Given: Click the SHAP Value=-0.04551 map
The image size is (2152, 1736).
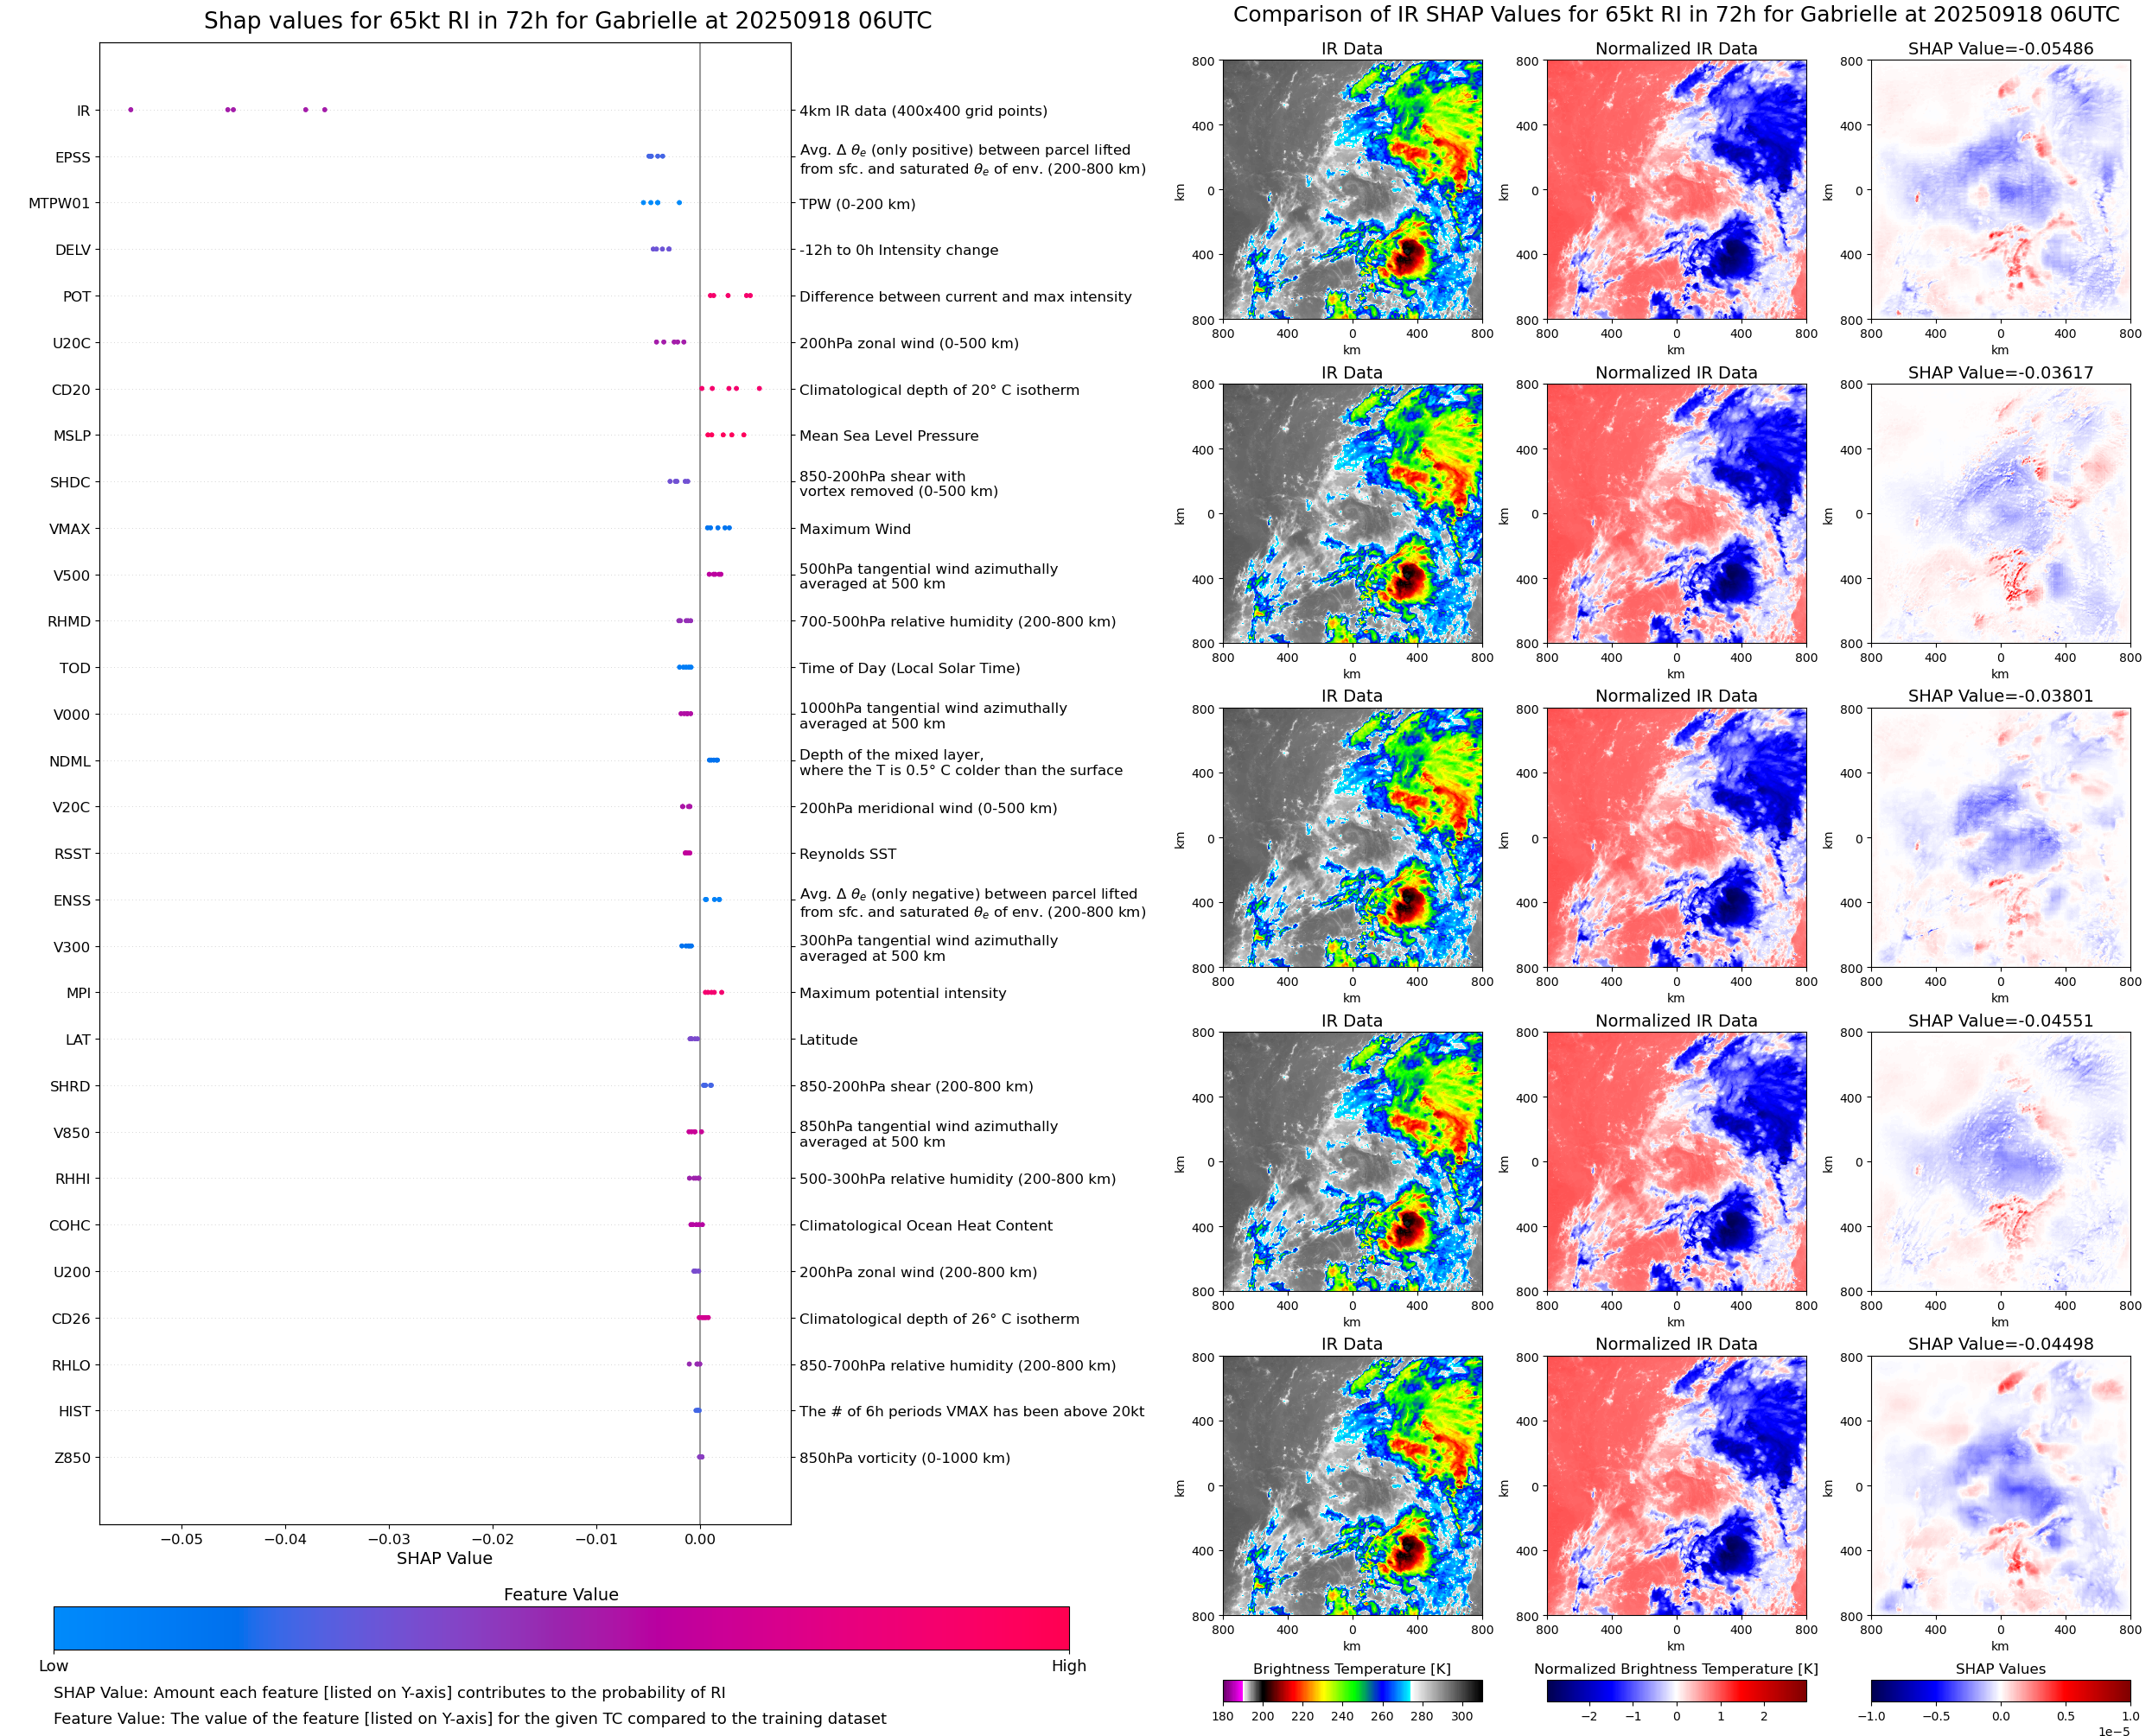Looking at the screenshot, I should pyautogui.click(x=2000, y=1162).
